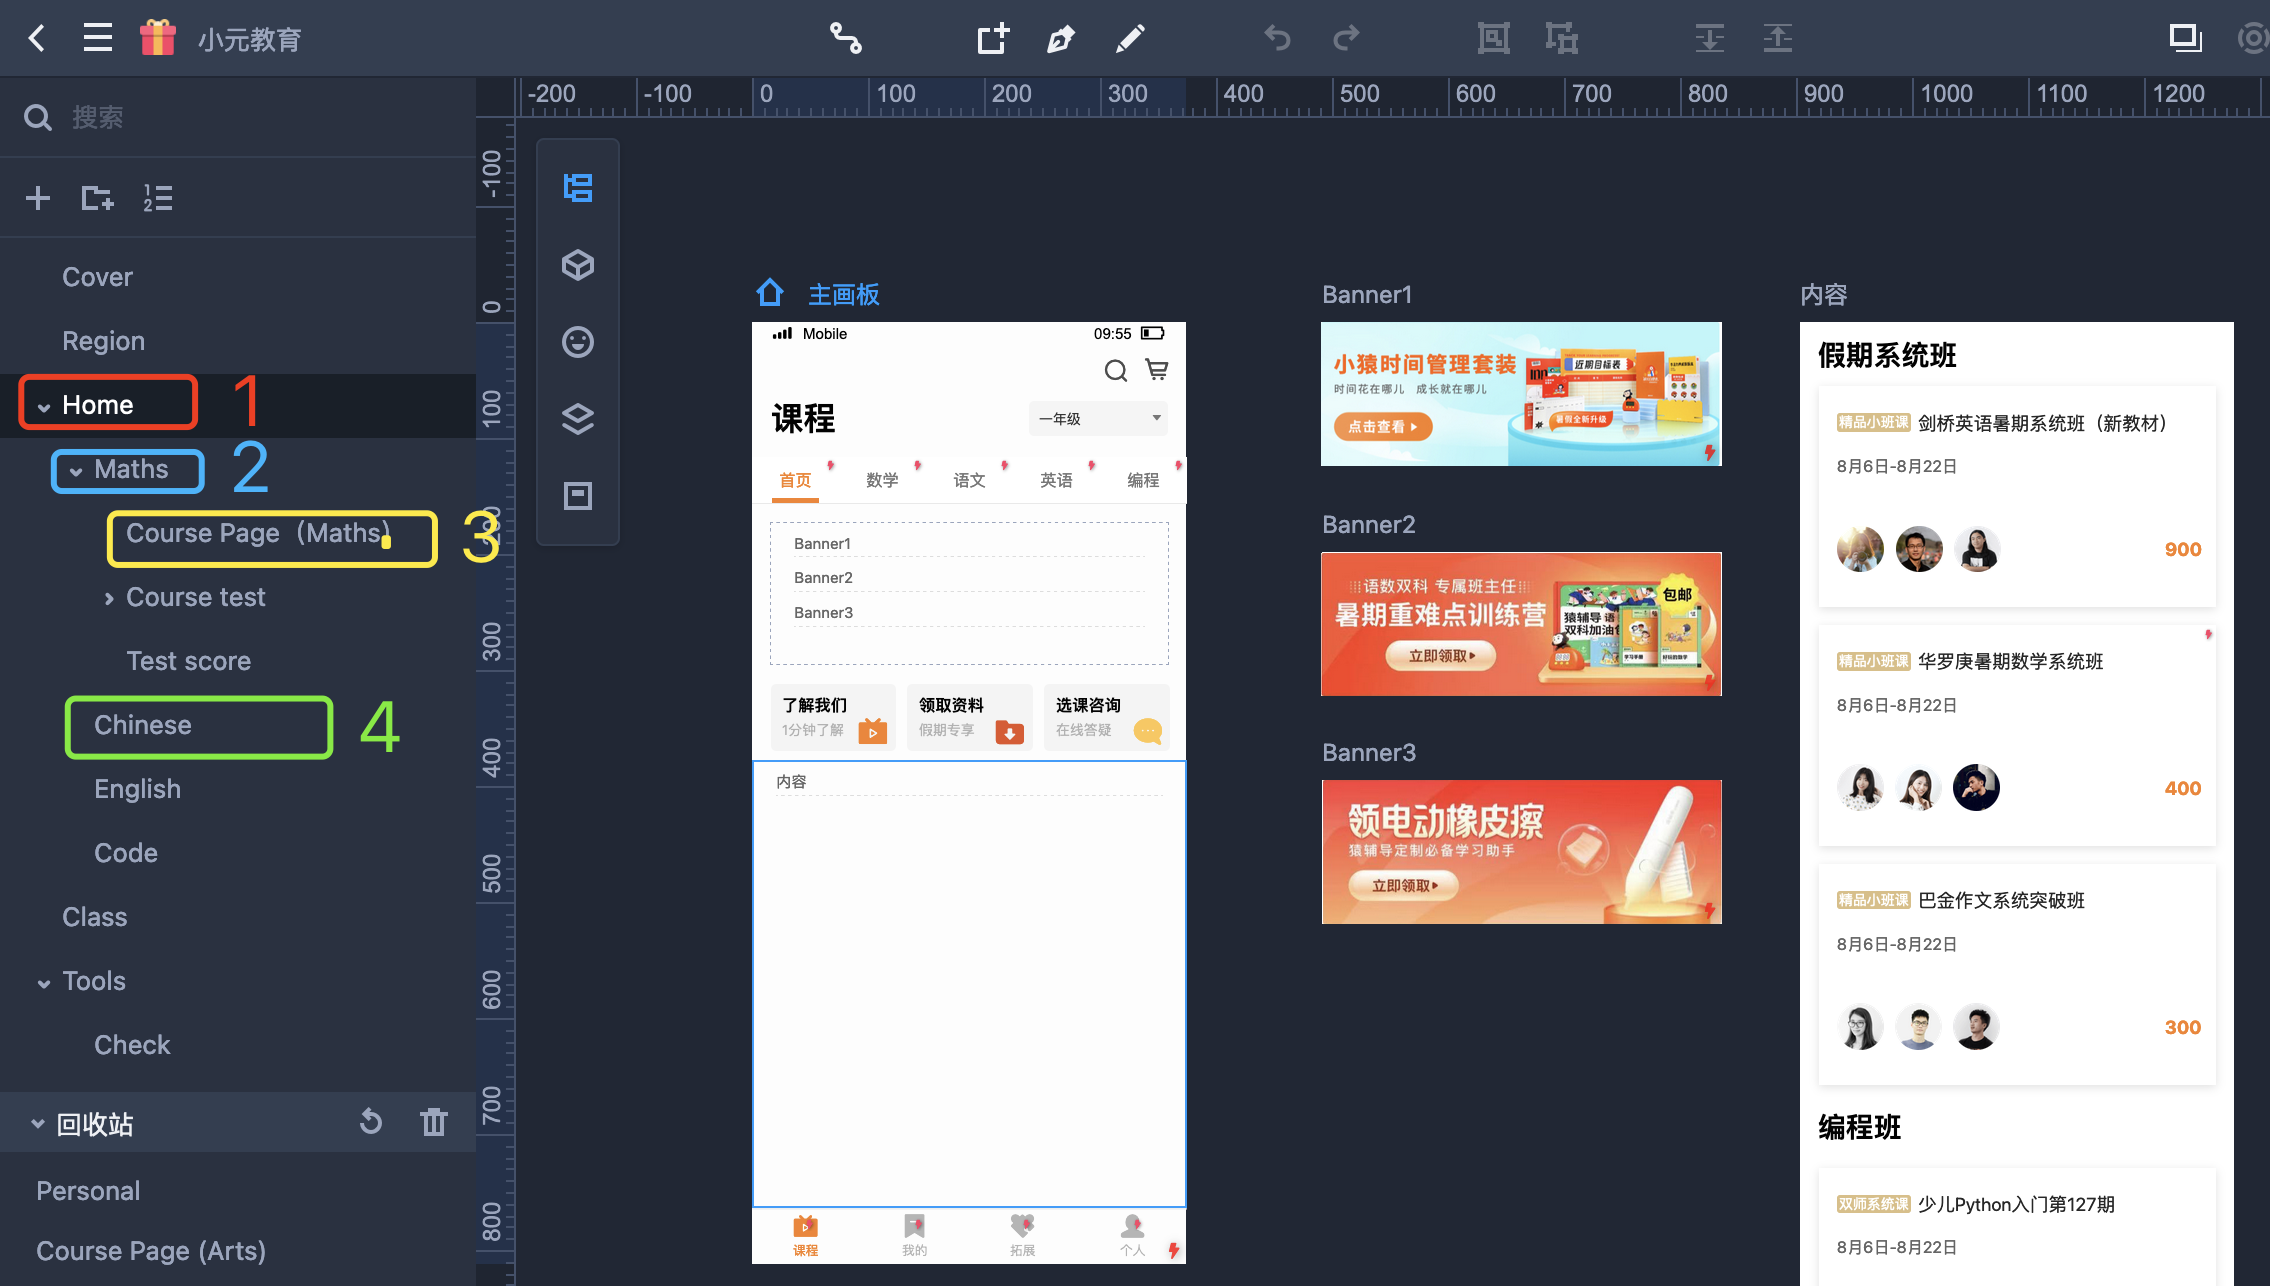
Task: Click the 了解我们 card button
Action: [x=833, y=717]
